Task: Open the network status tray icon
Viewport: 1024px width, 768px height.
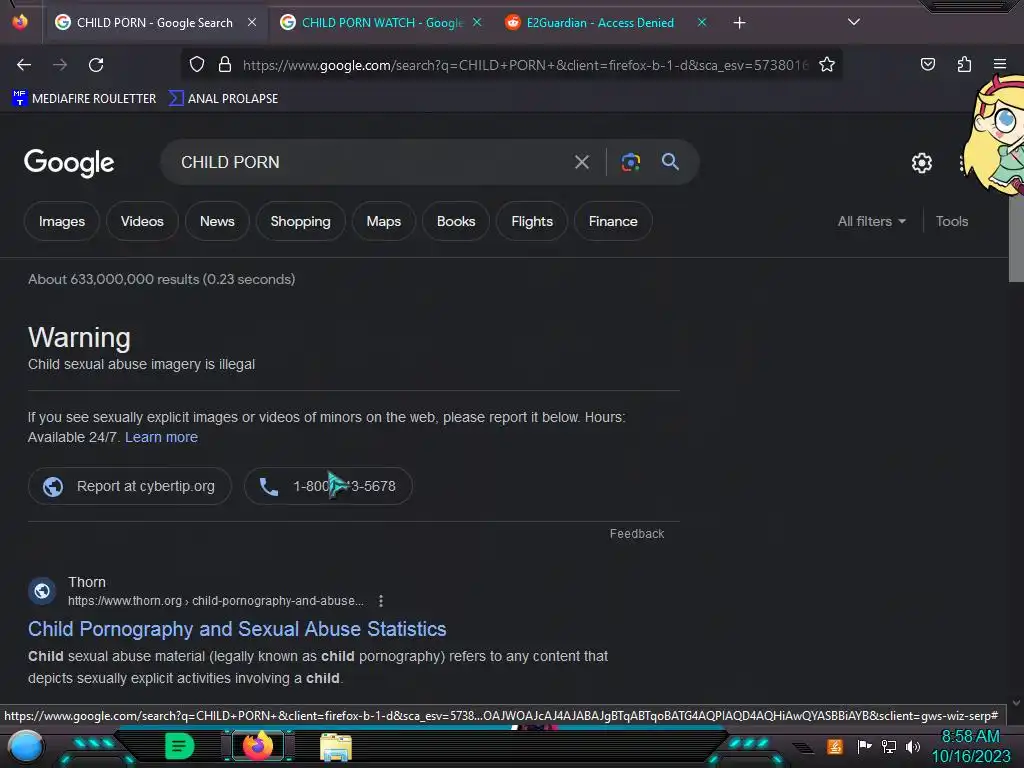Action: (x=889, y=746)
